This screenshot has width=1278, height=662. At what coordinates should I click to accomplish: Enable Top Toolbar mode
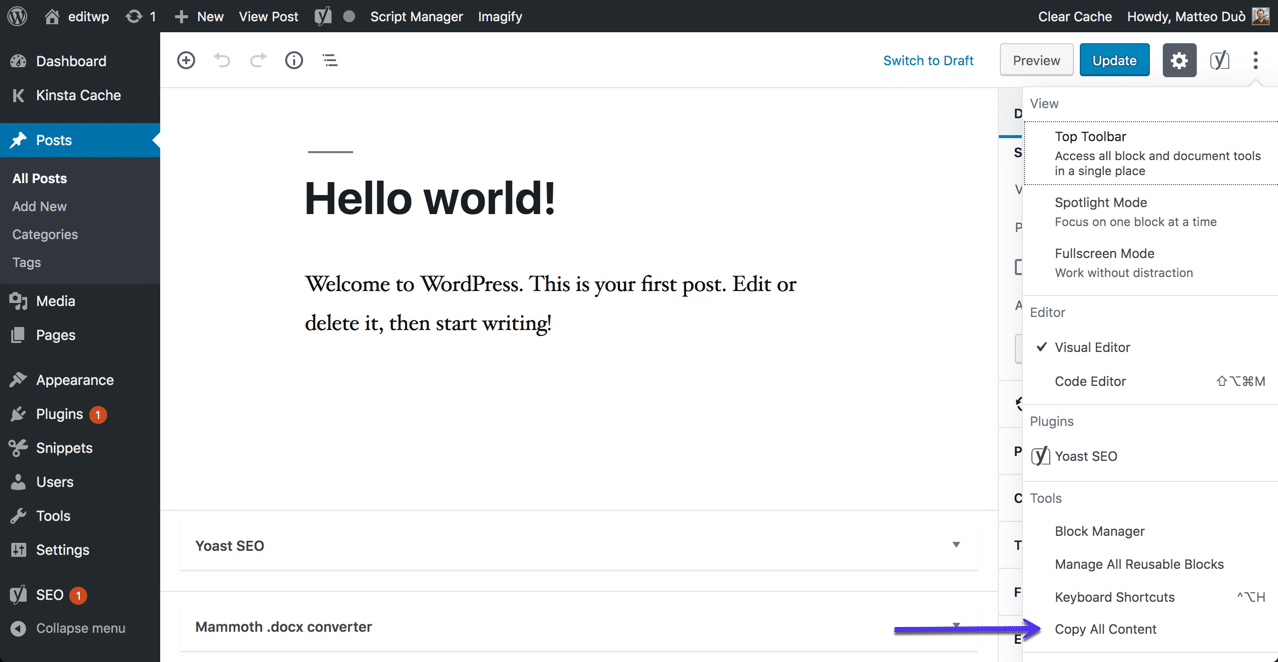point(1090,136)
